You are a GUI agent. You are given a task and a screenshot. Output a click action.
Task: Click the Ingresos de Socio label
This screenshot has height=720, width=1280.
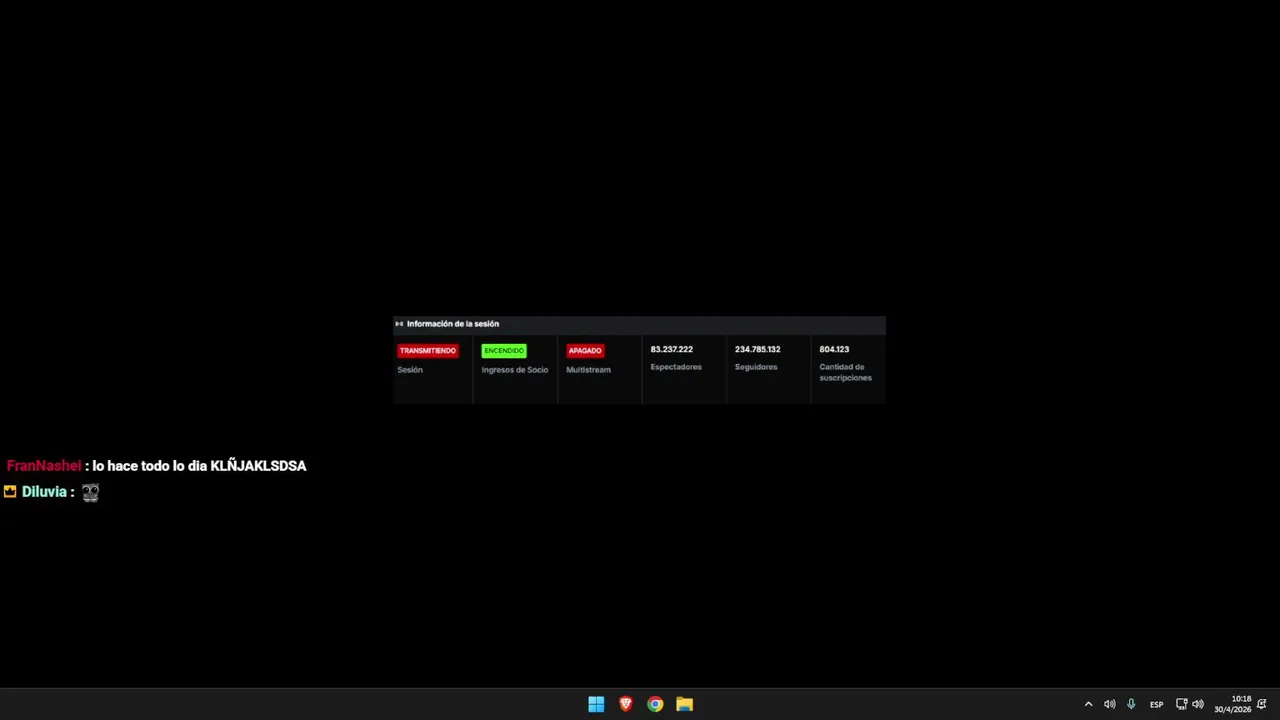point(515,370)
